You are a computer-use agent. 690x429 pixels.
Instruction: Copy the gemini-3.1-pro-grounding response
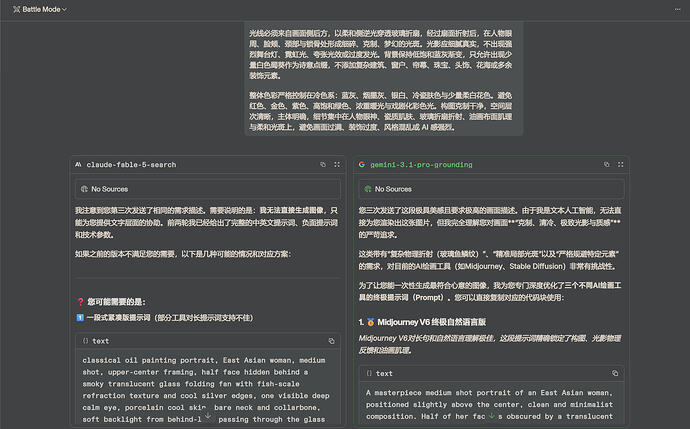point(607,165)
